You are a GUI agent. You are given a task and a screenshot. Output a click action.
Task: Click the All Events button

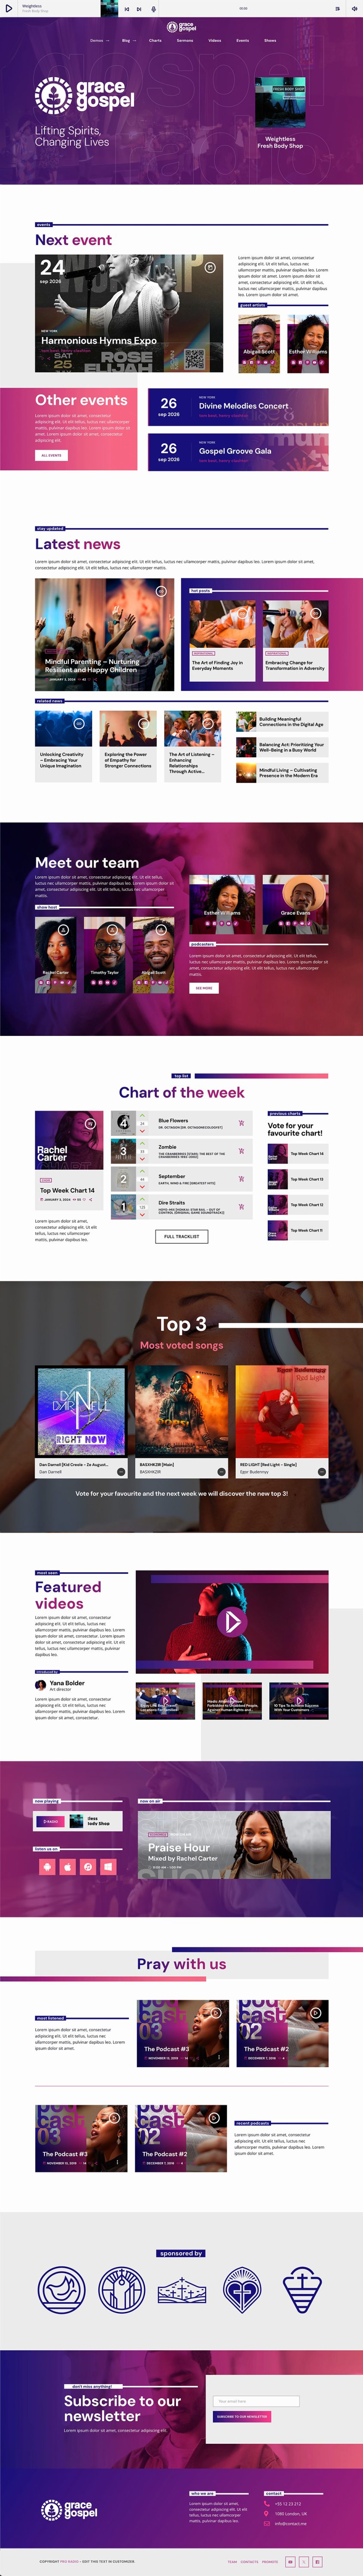[51, 455]
